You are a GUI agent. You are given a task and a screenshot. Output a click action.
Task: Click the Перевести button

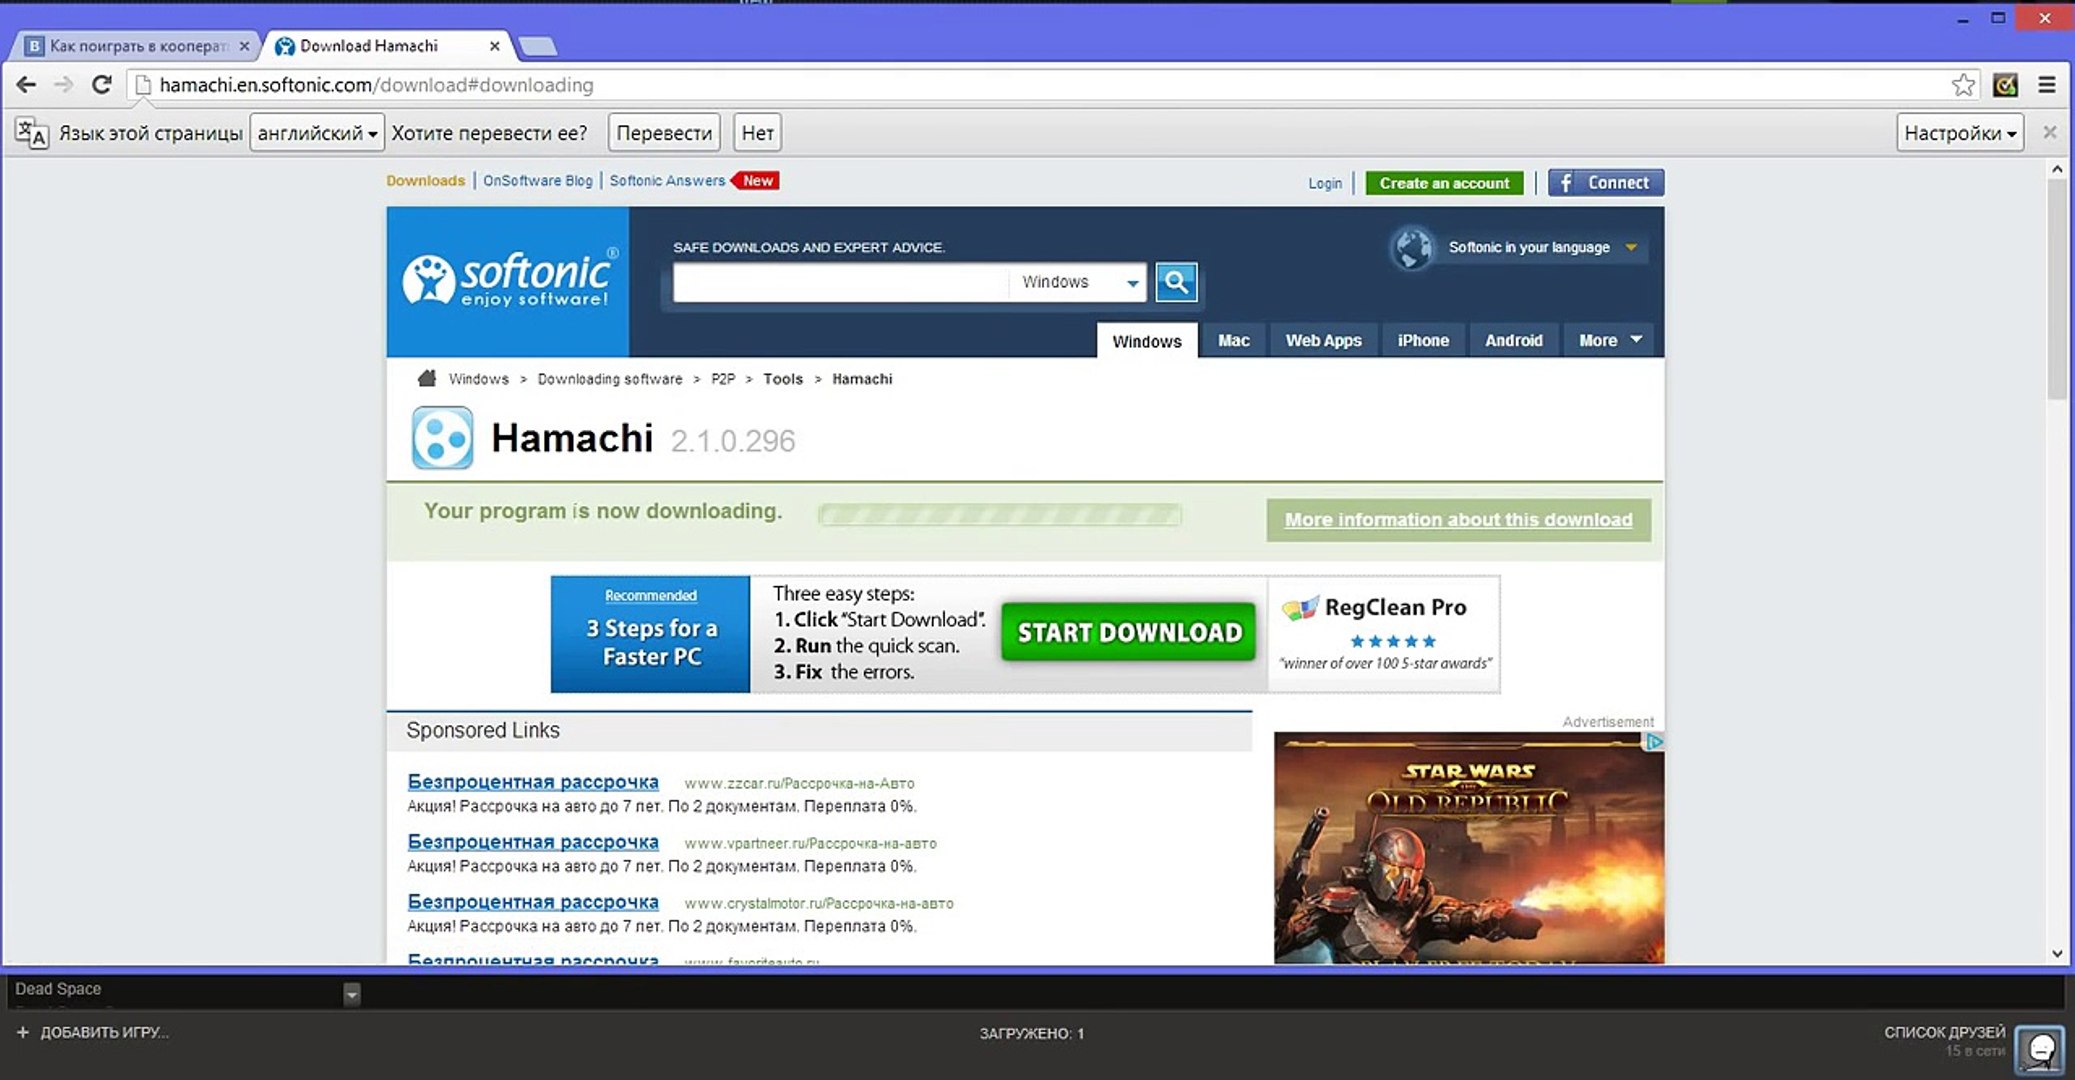(664, 133)
